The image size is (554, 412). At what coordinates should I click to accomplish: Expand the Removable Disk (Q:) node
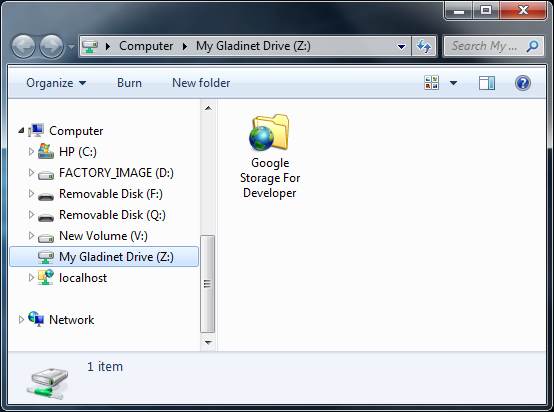(x=31, y=214)
